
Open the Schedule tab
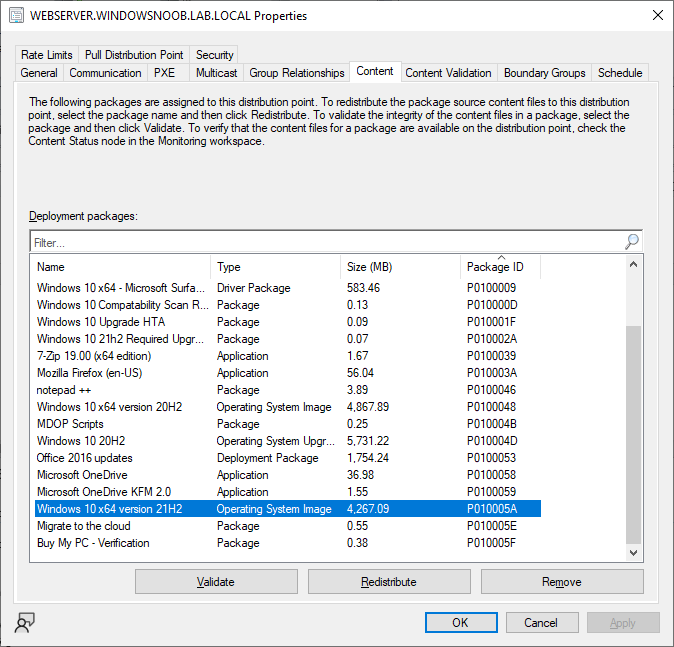[620, 73]
